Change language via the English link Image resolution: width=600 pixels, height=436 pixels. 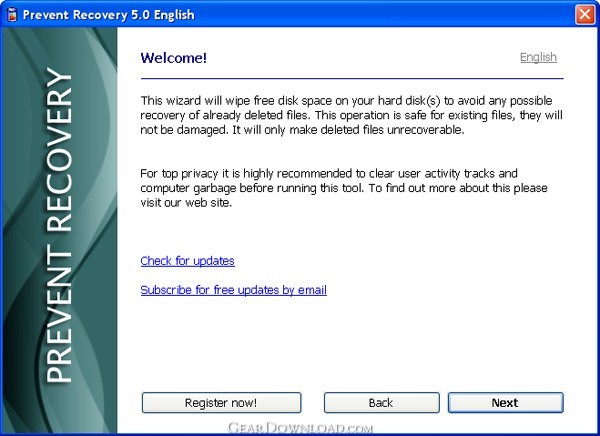[x=538, y=57]
